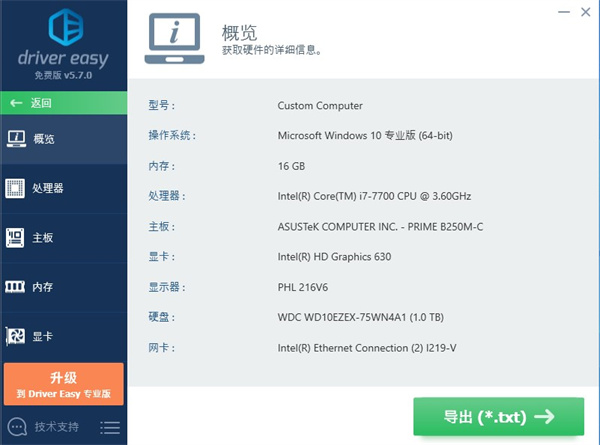Select the 处理器 CPU chip icon
Screen dimensions: 600x445
coord(15,188)
